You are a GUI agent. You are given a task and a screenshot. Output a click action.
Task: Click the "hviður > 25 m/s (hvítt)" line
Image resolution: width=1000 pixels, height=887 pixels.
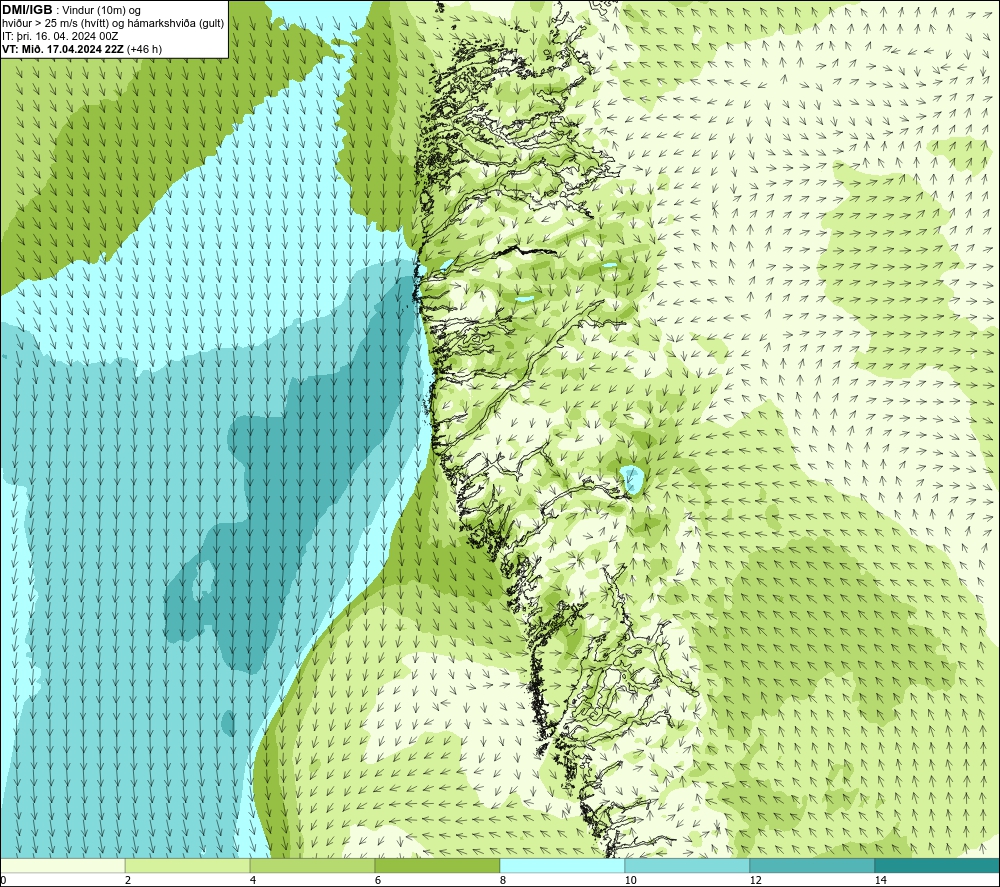click(x=55, y=24)
